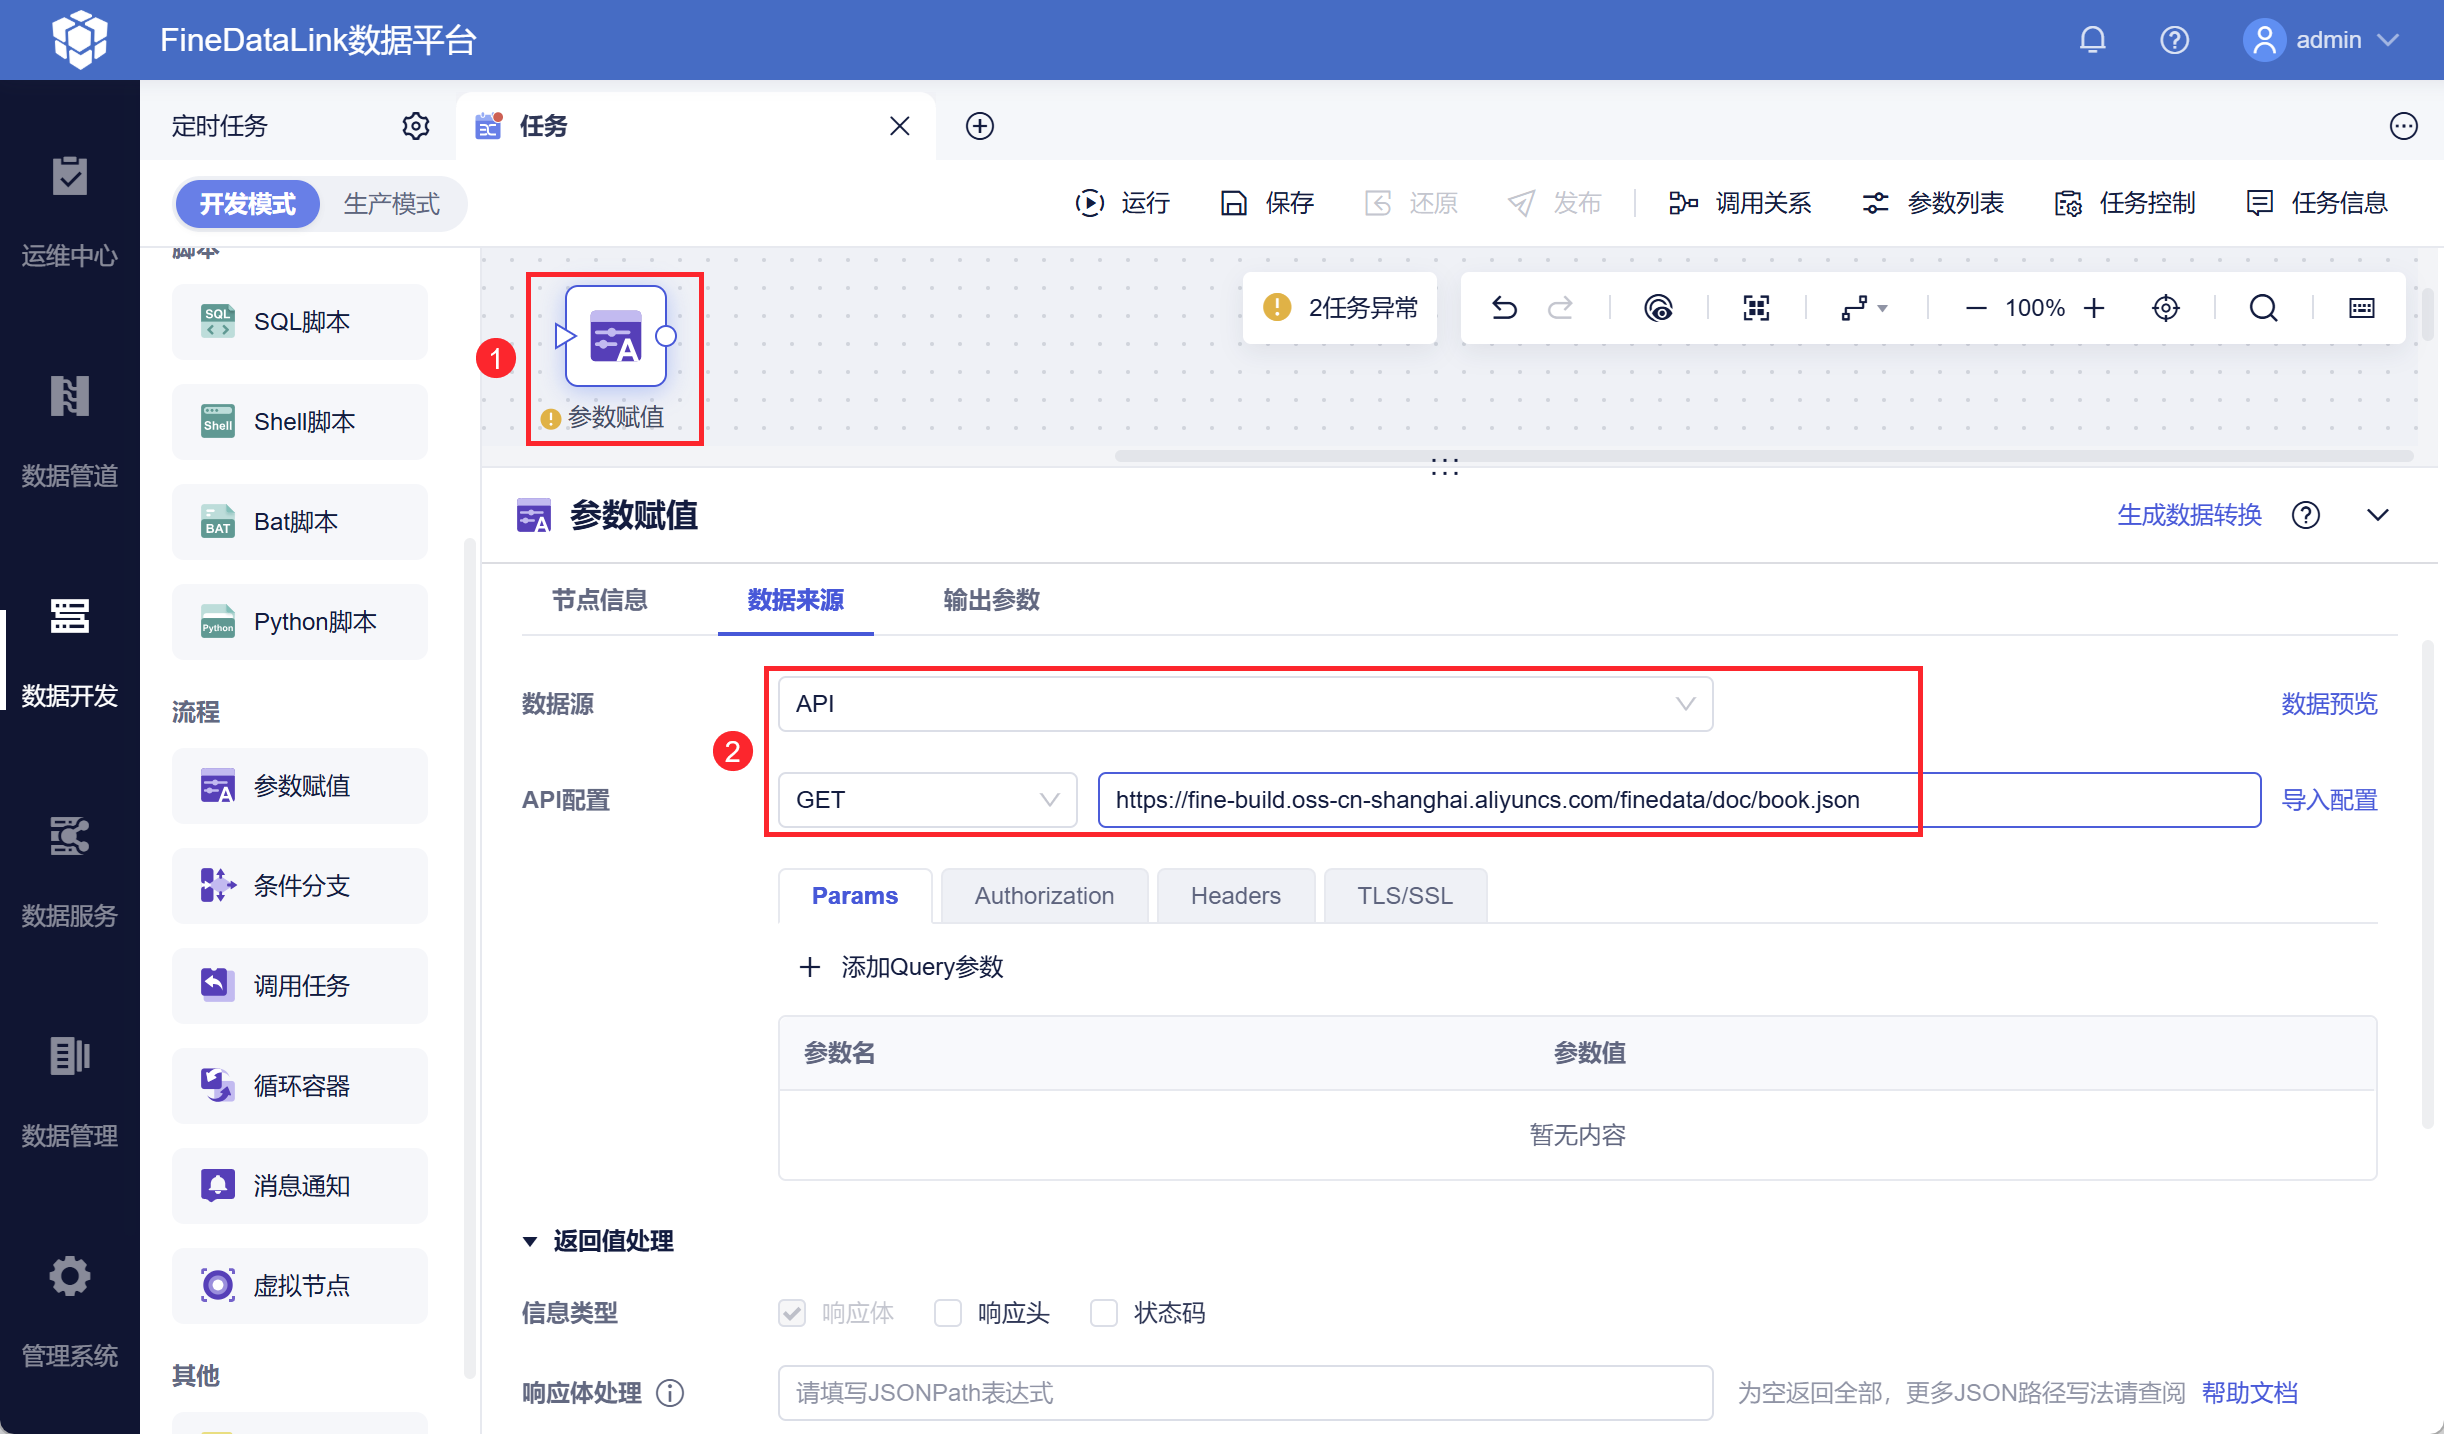
Task: Click the canvas search magnifier icon
Action: click(2263, 308)
